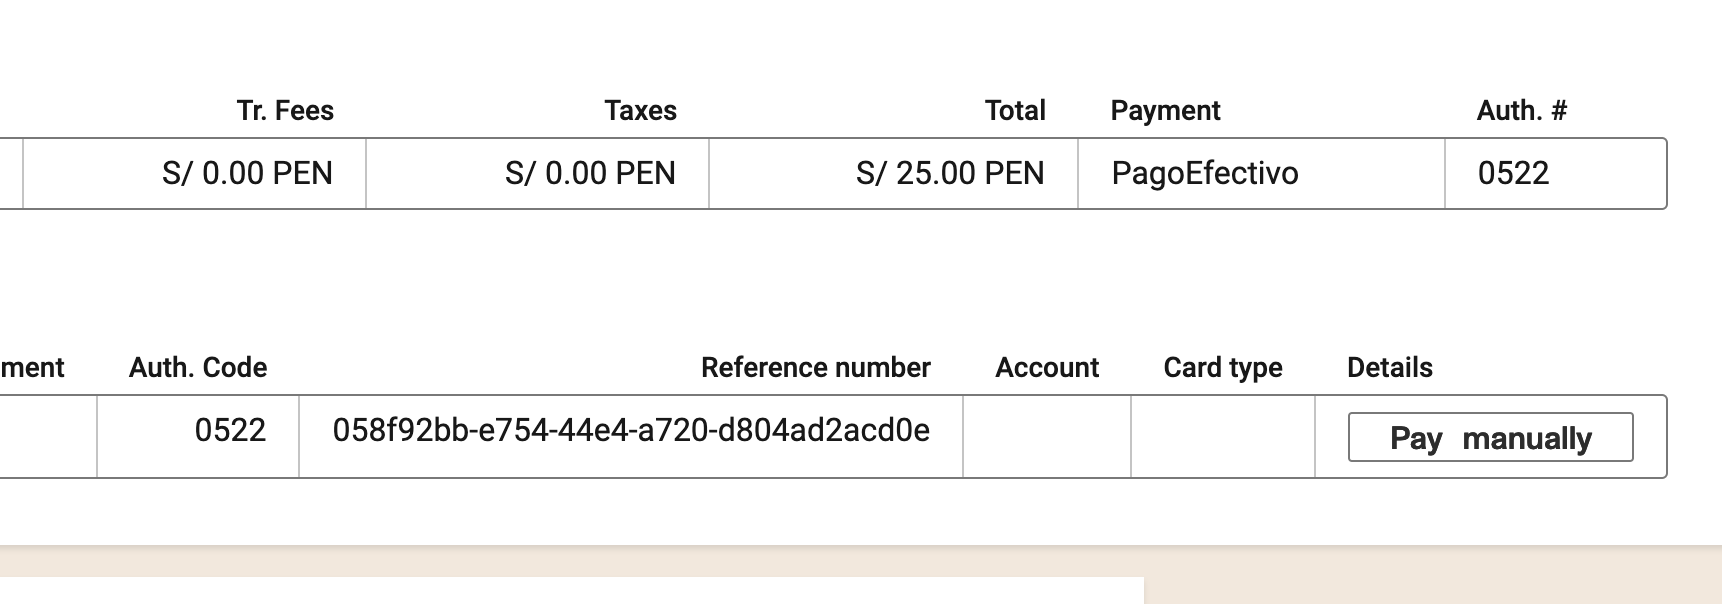Click the Total column header
The image size is (1722, 604).
[x=1015, y=110]
